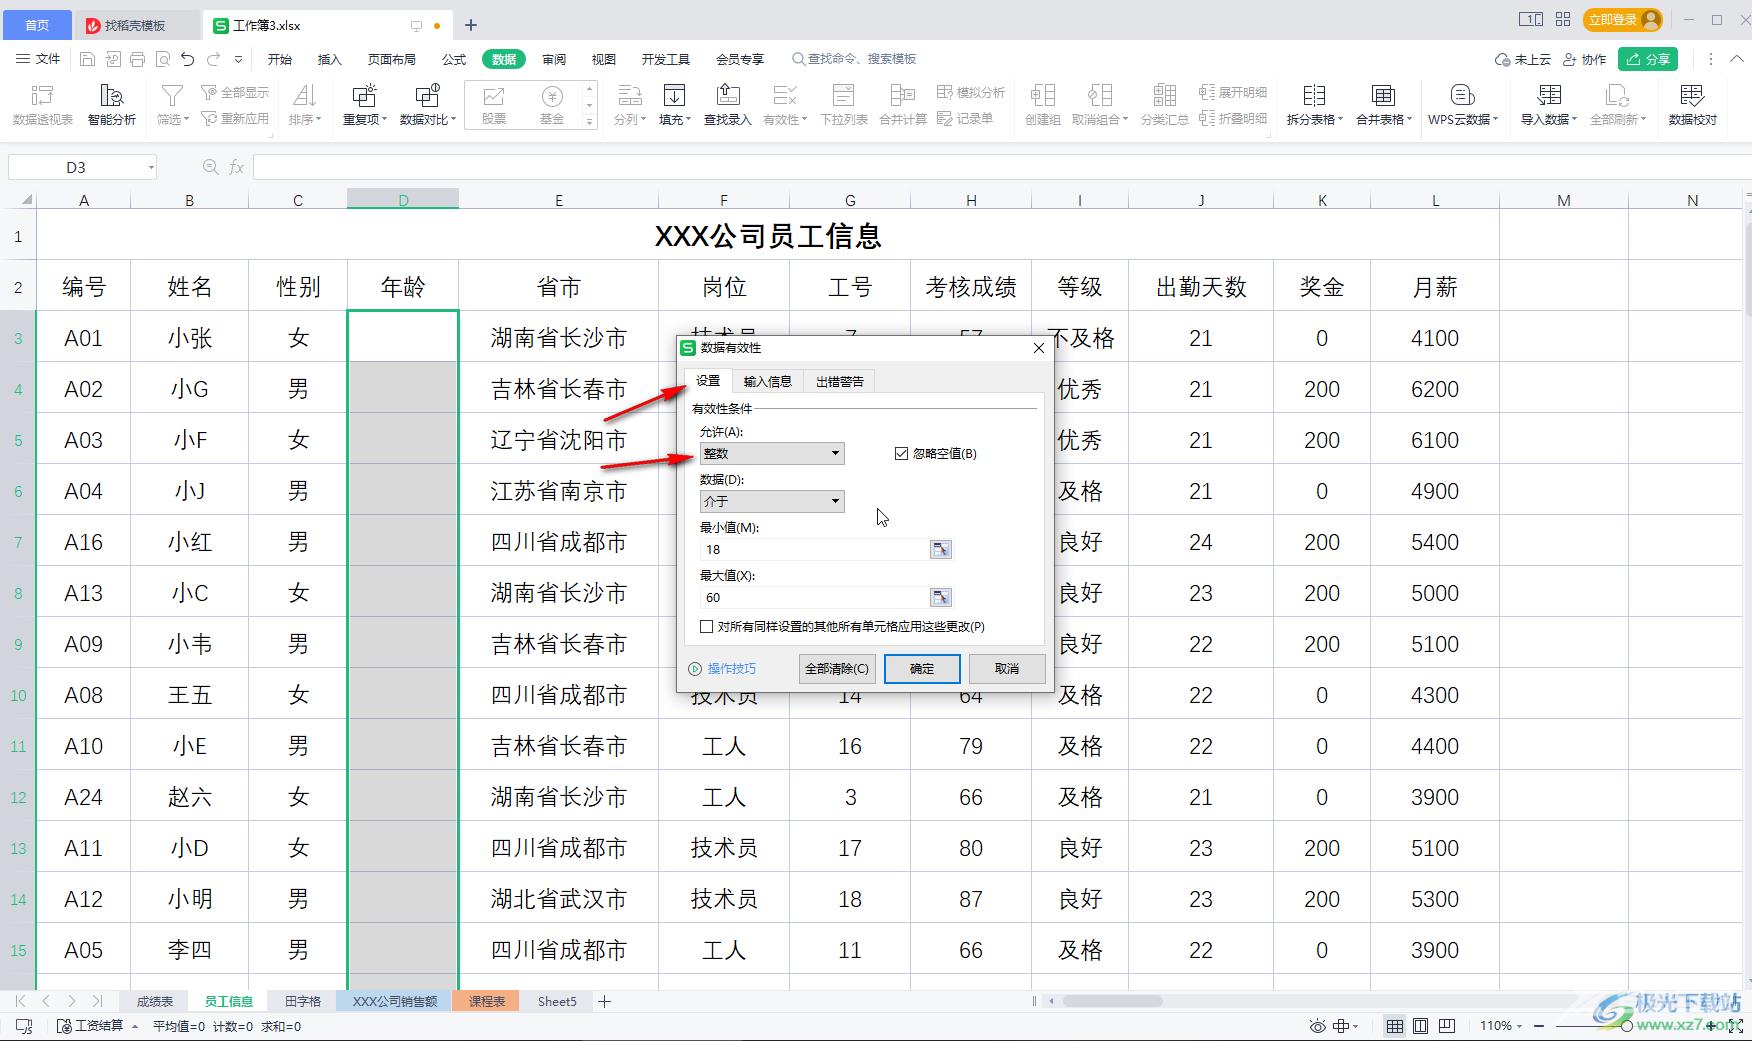Click the 下拉列表 dropdown list tool

coord(844,105)
